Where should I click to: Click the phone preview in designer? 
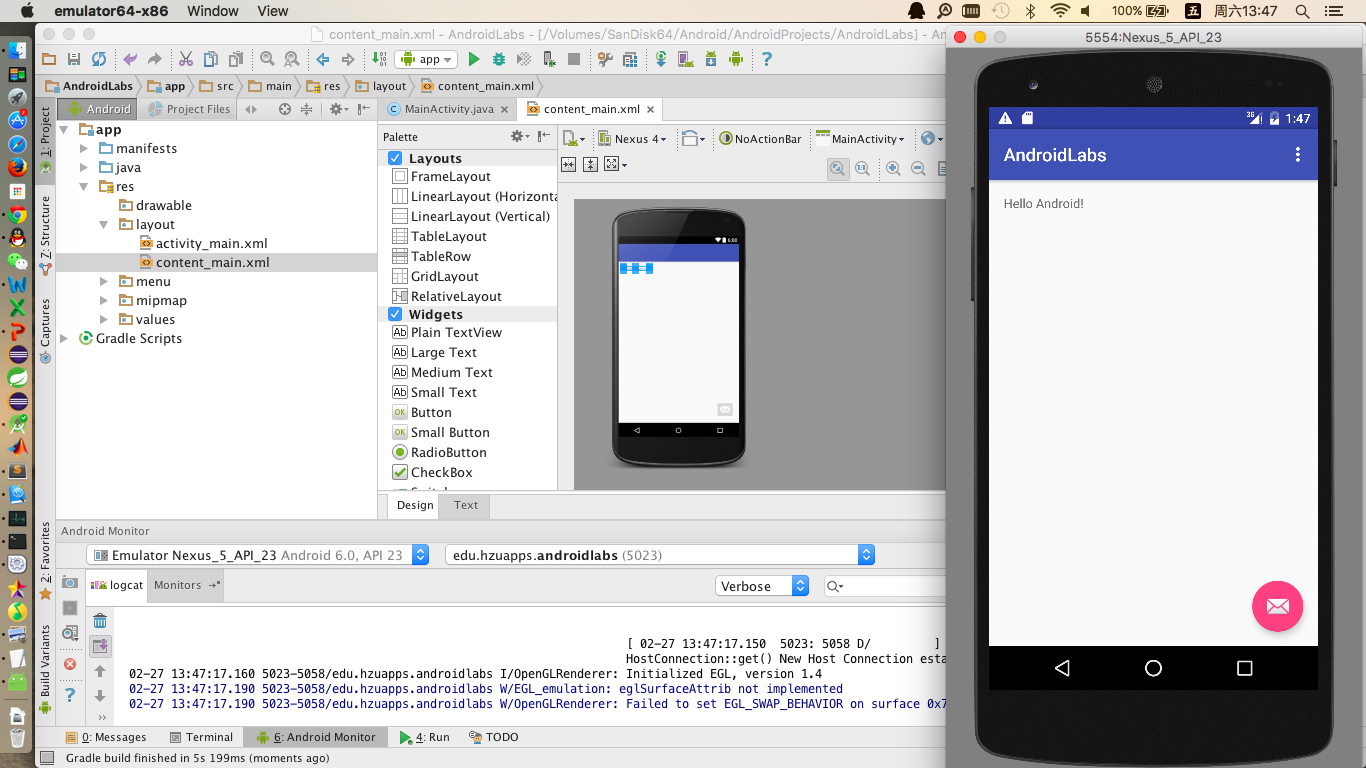point(679,337)
